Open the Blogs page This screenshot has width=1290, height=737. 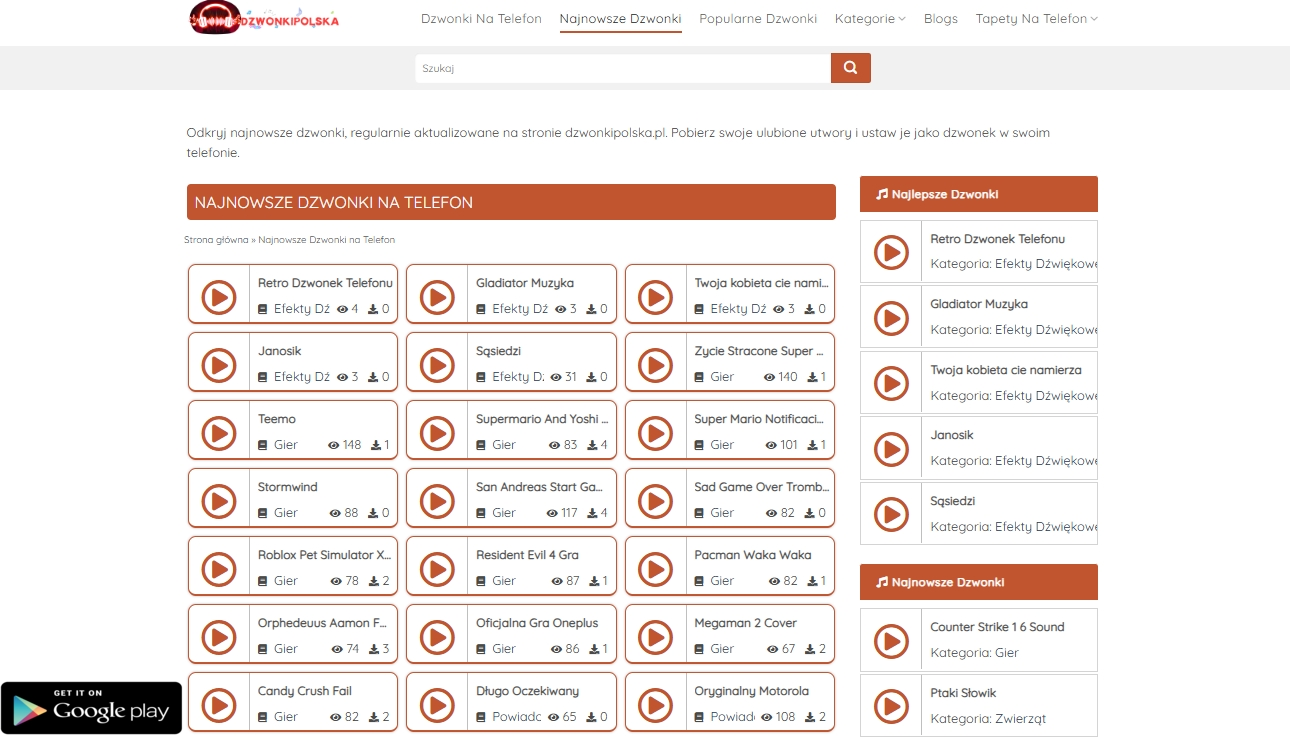point(940,19)
